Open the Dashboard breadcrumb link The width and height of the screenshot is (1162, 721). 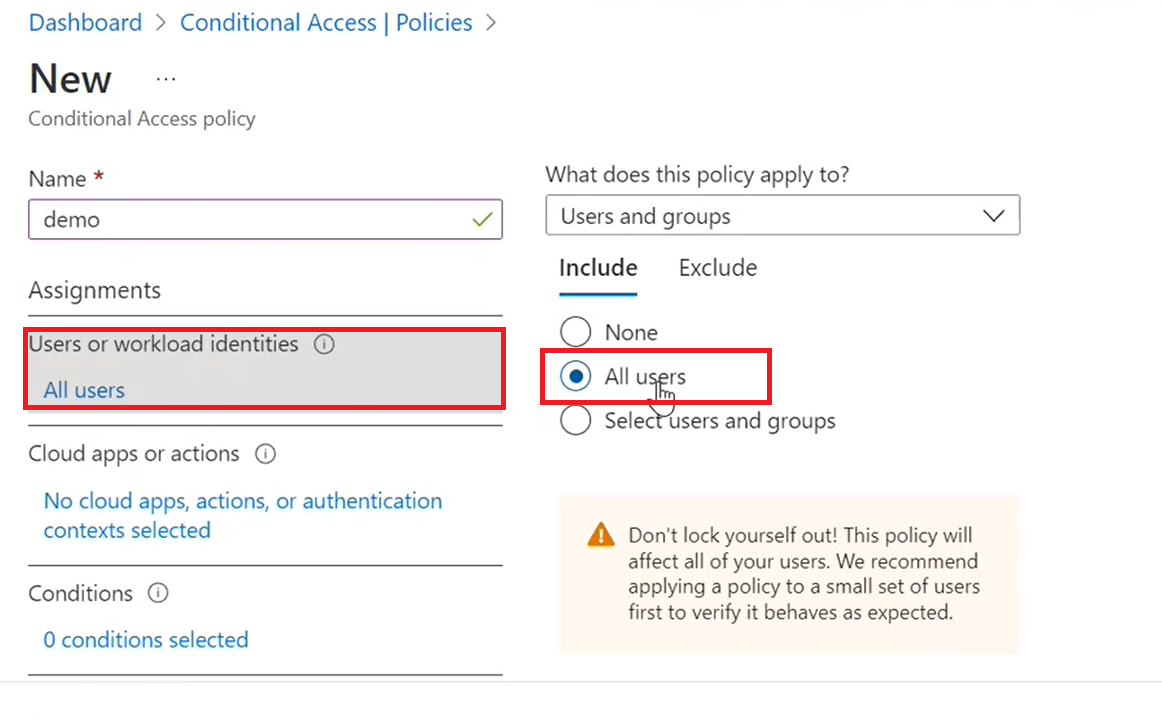click(x=84, y=22)
